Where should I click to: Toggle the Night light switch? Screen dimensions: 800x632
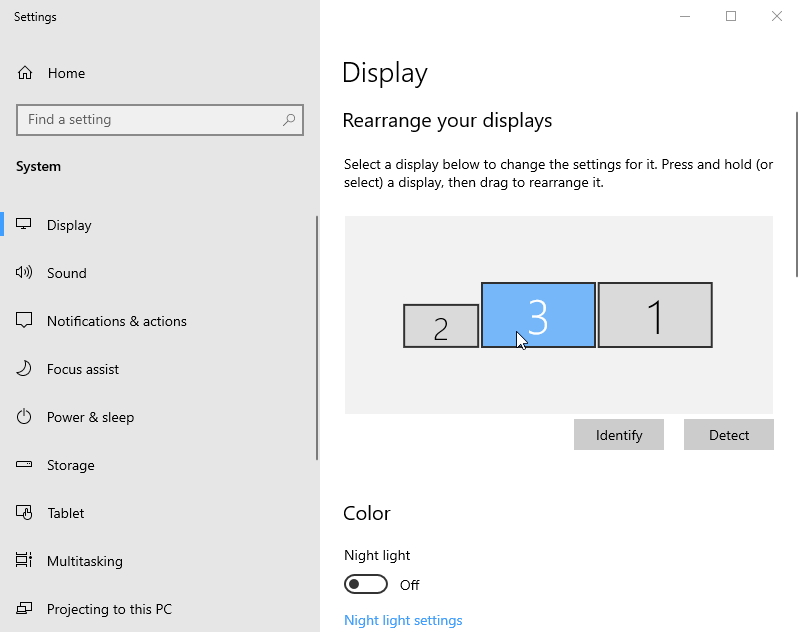[365, 584]
